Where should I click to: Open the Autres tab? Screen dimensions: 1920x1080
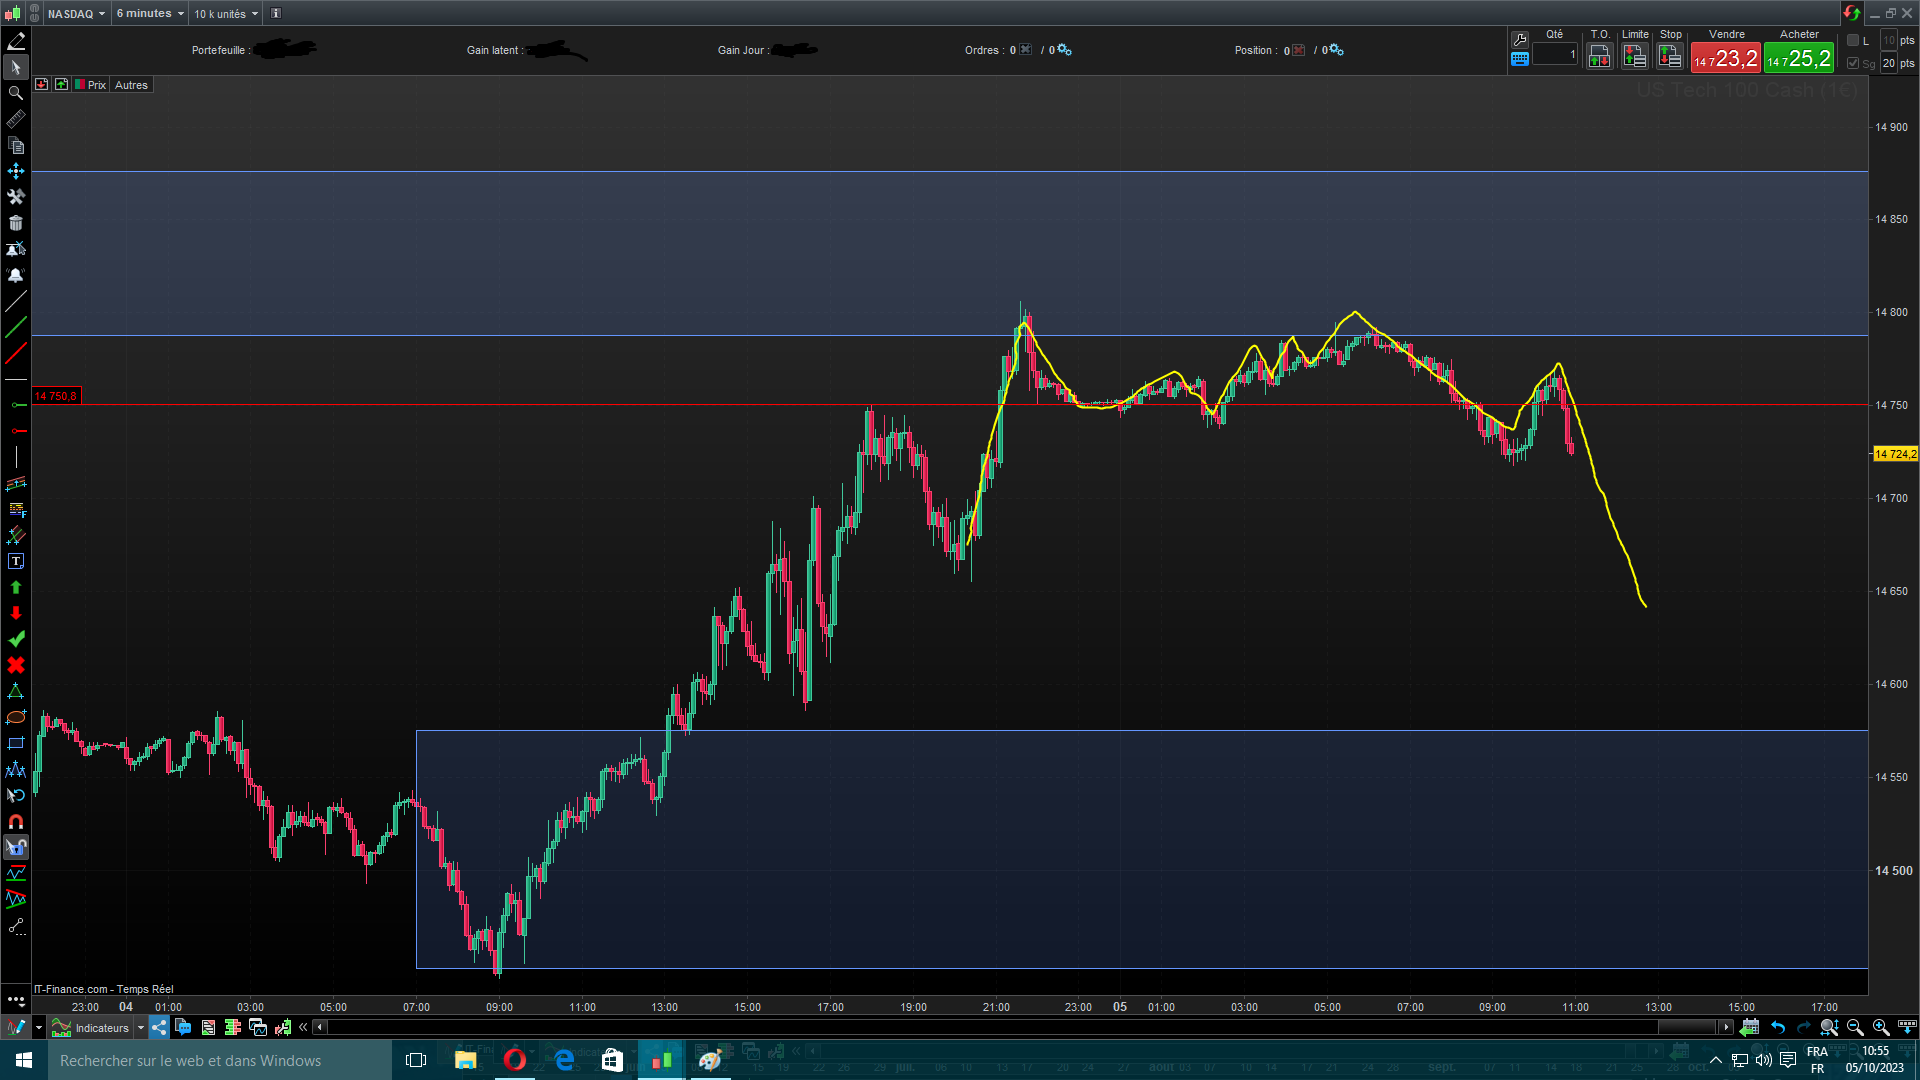coord(131,85)
